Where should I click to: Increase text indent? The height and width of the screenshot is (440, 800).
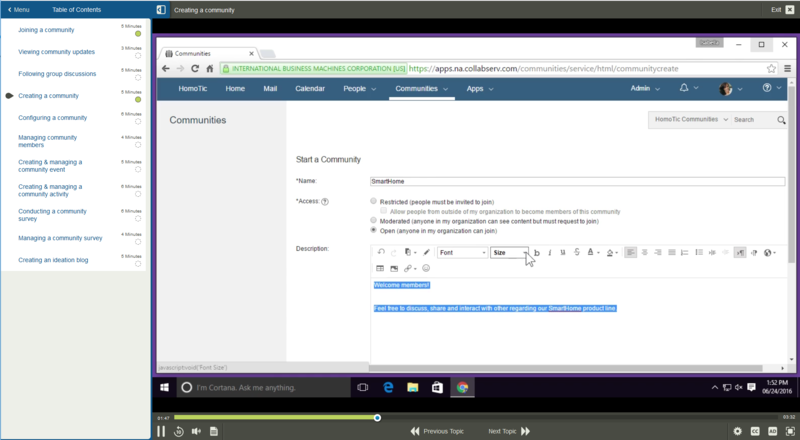pos(712,253)
